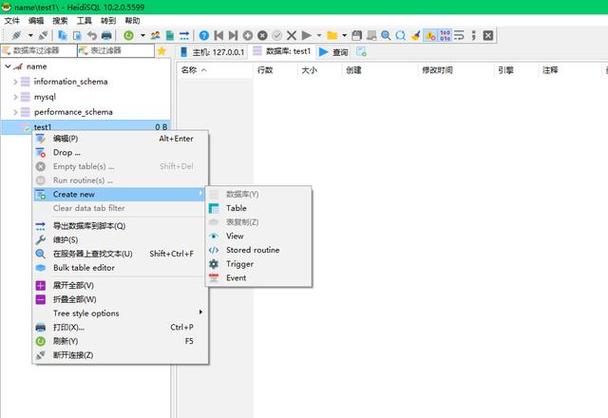The image size is (608, 418).
Task: Click the magnifier find text icon
Action: (386, 36)
